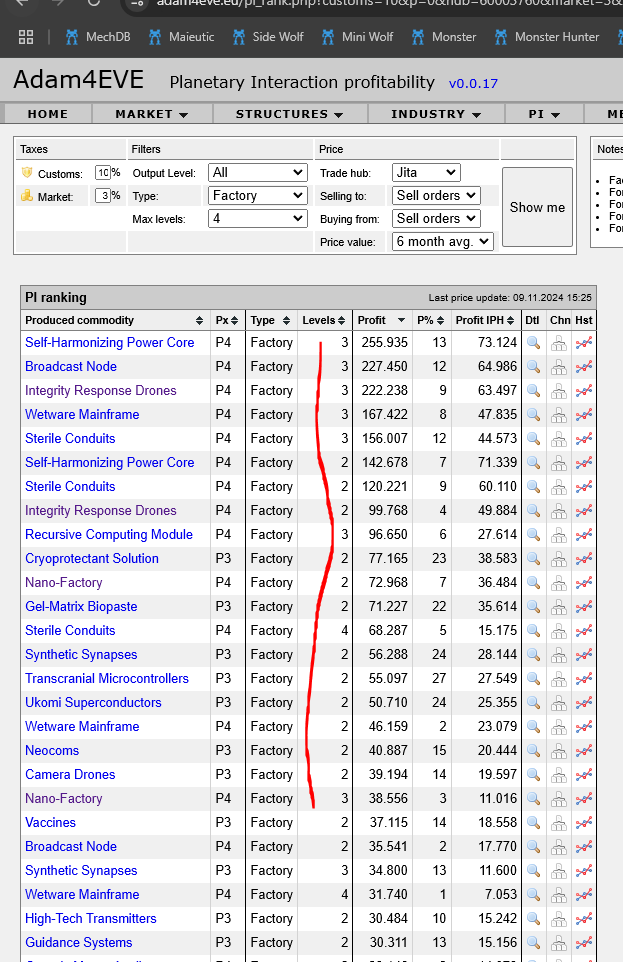Open details magnifier for Vaccines row
Image resolution: width=623 pixels, height=962 pixels.
pos(533,823)
